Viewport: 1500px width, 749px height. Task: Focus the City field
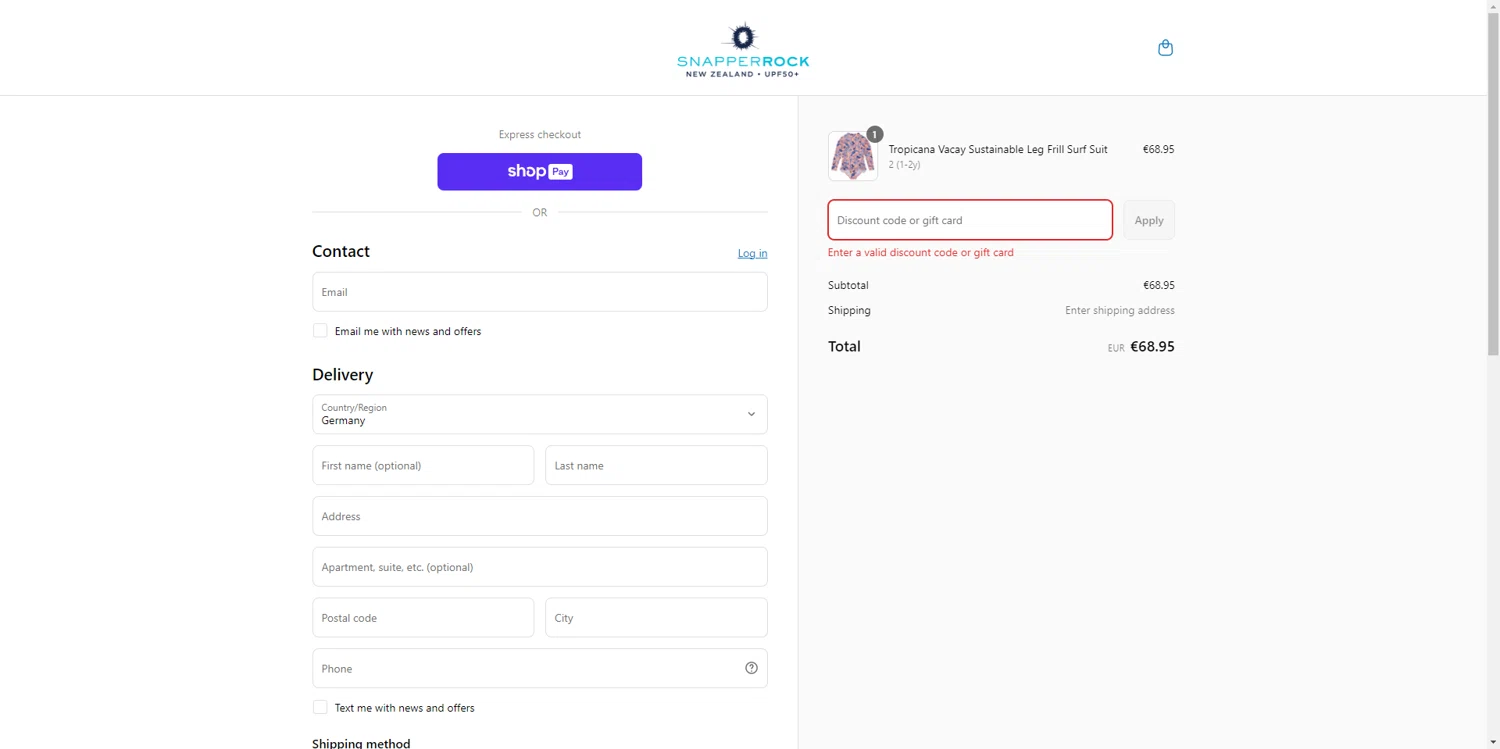point(656,618)
